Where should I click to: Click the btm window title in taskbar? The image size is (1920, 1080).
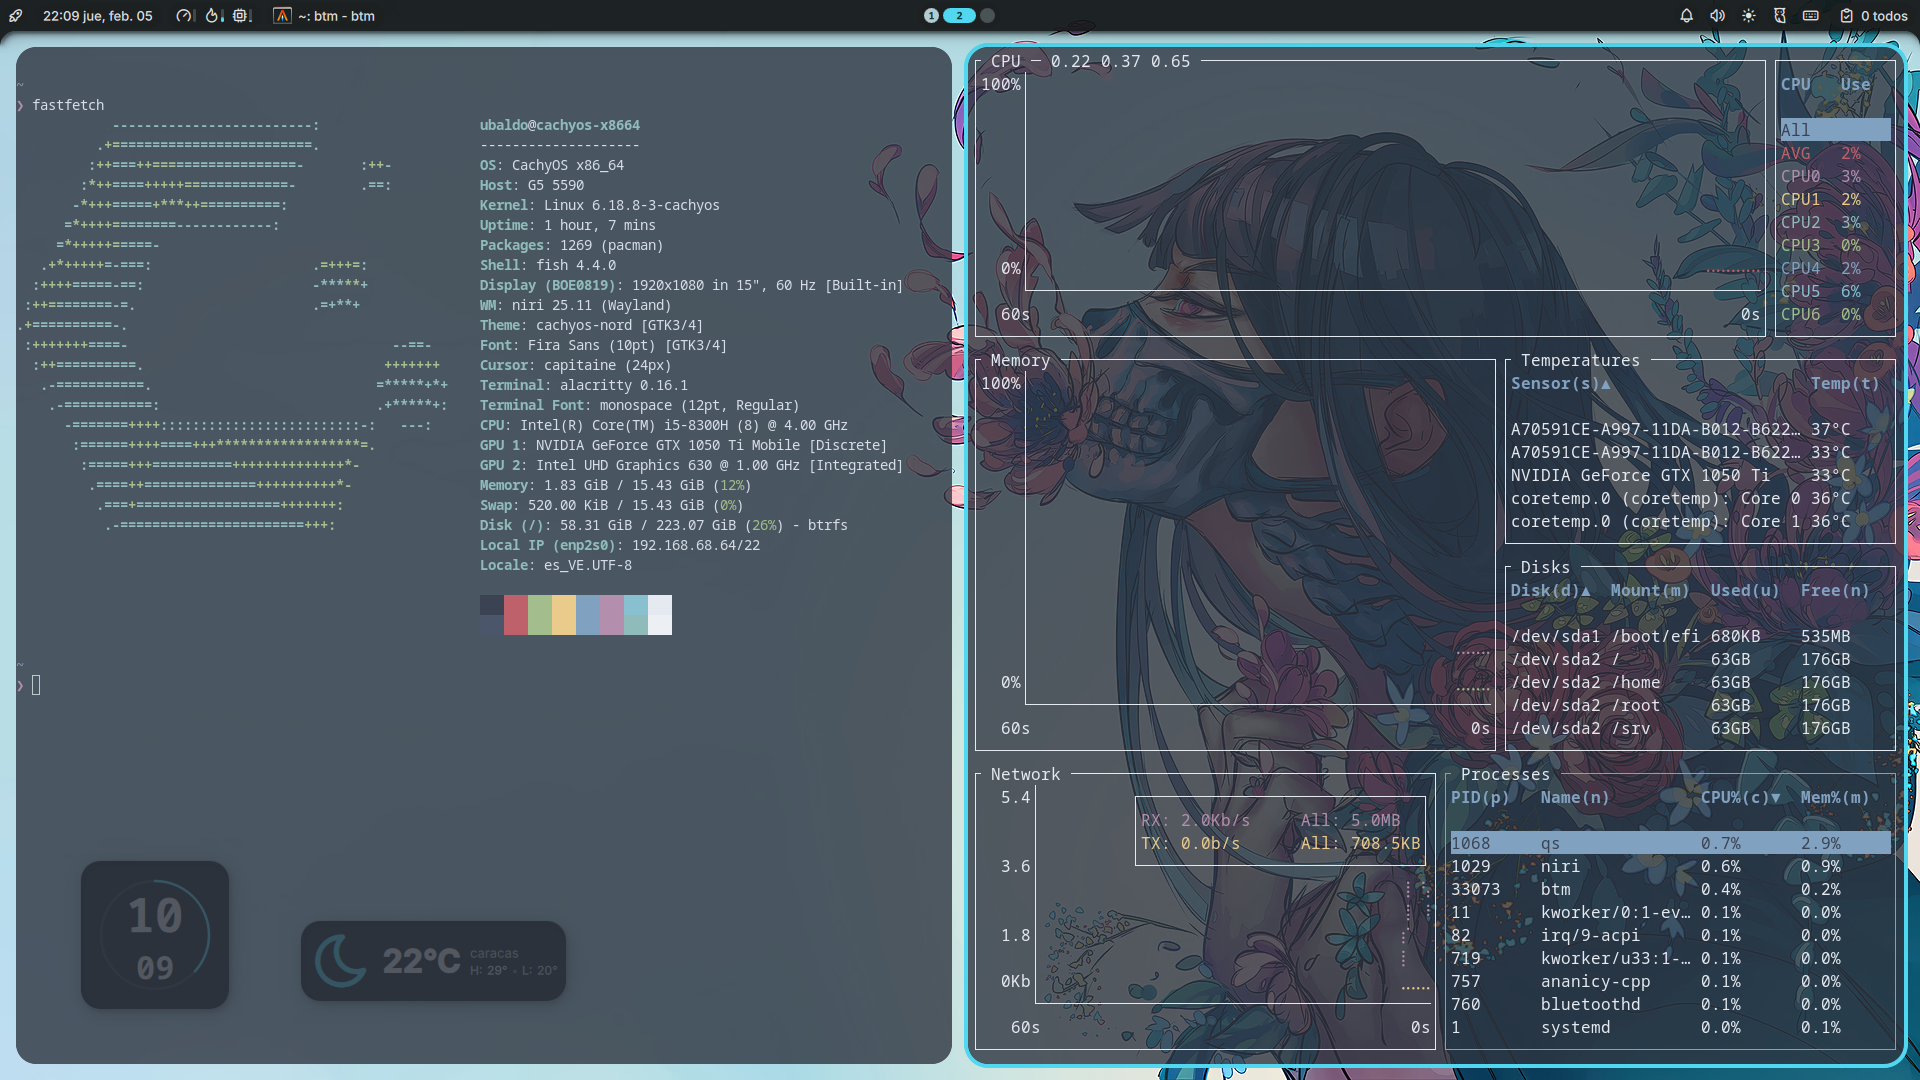pos(336,16)
